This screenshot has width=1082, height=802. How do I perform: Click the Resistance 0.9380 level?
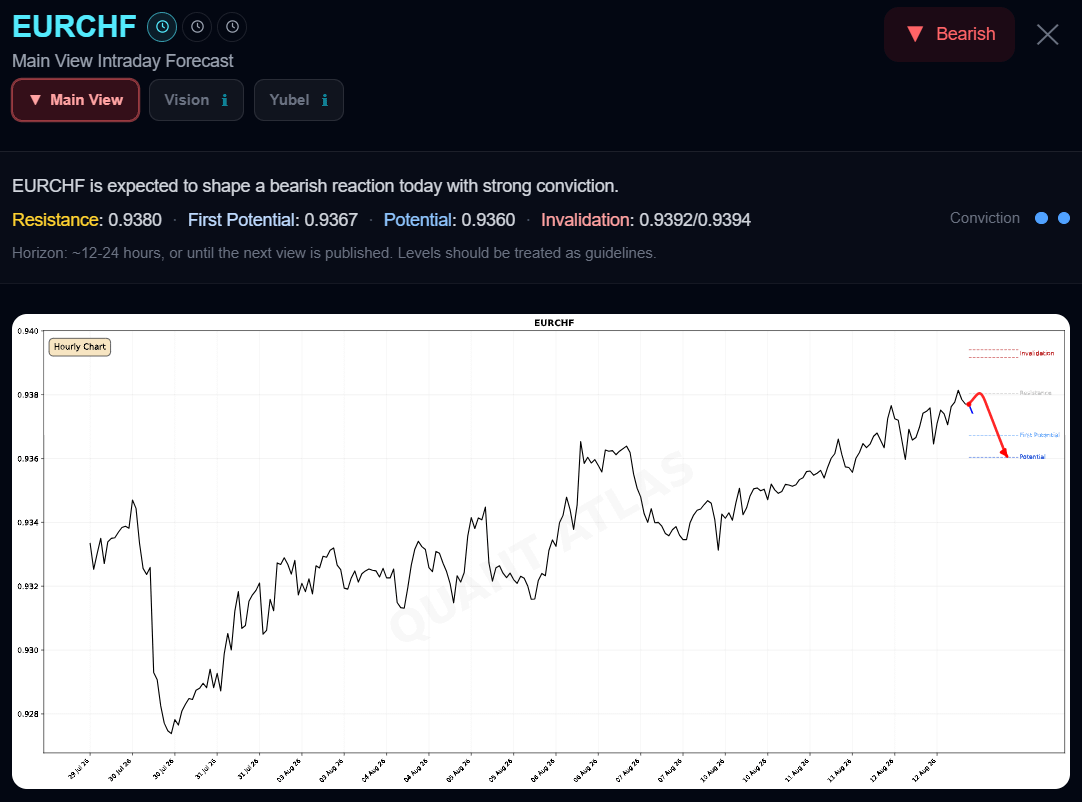tap(87, 220)
